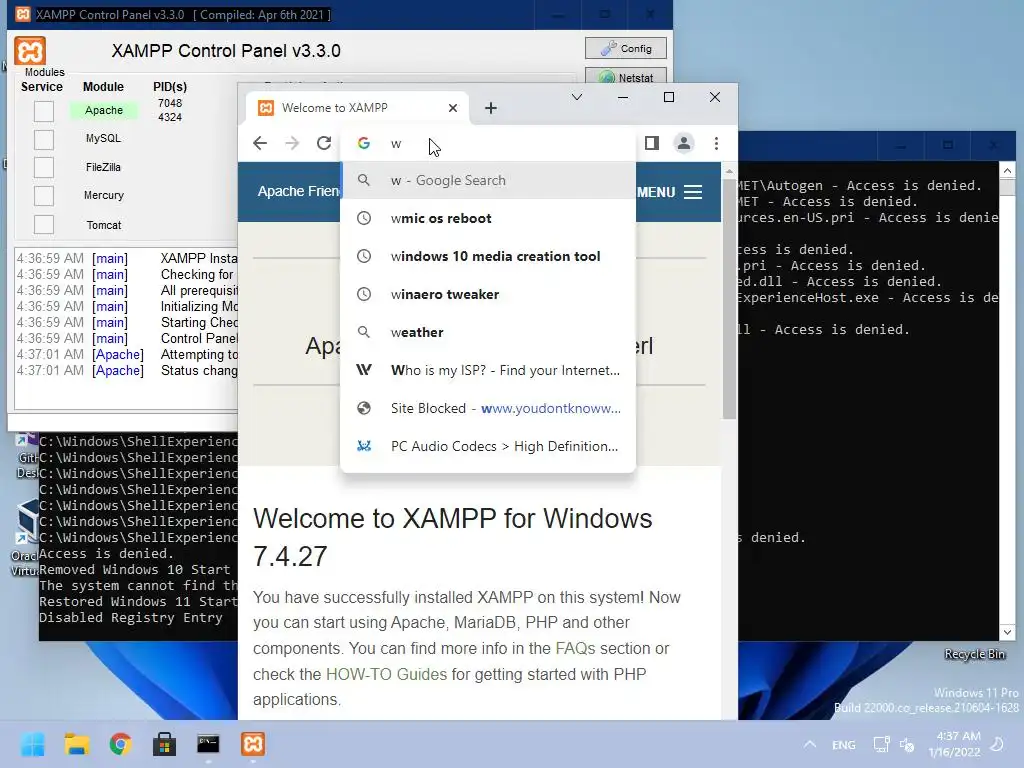Toggle the FileZilla service checkbox
Image resolution: width=1024 pixels, height=768 pixels.
pos(44,167)
